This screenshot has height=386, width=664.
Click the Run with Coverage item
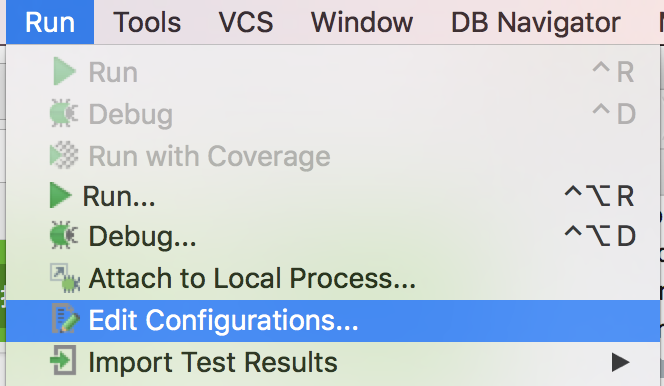333,156
